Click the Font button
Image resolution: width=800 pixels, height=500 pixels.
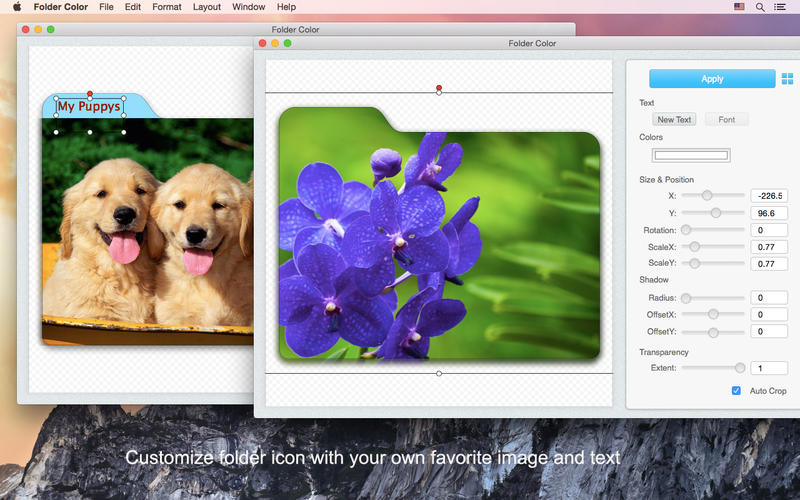[727, 119]
